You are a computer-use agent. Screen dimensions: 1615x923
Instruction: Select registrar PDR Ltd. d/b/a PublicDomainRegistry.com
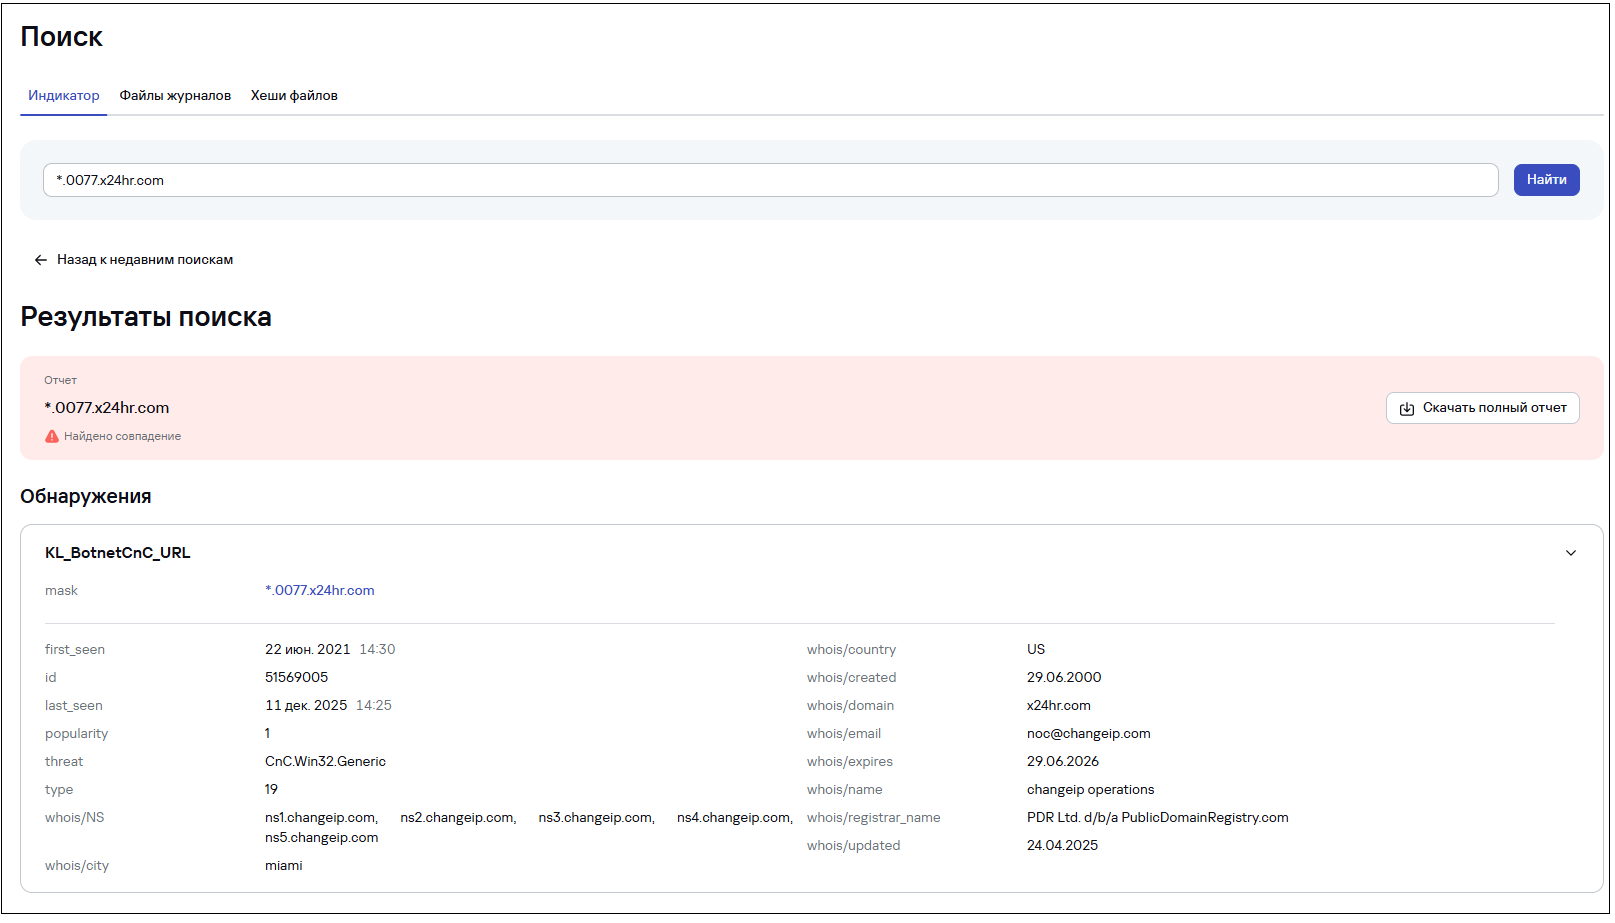(1158, 818)
